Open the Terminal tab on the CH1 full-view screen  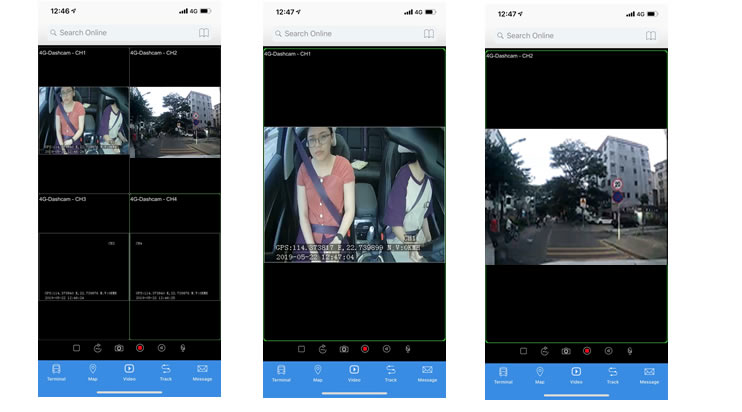pos(281,373)
